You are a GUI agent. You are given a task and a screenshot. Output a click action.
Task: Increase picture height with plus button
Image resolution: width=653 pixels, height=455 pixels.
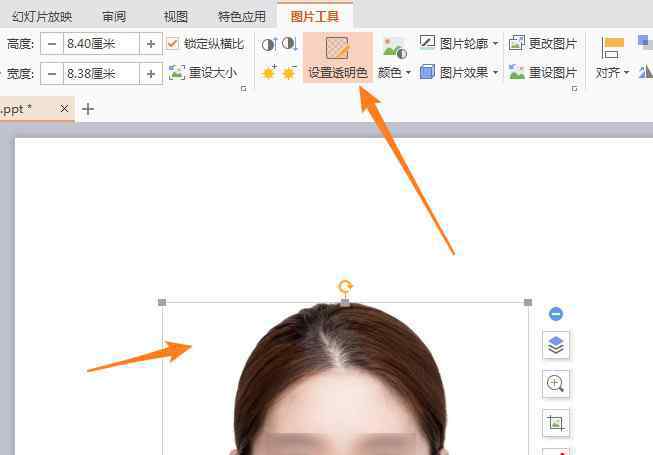pos(151,44)
